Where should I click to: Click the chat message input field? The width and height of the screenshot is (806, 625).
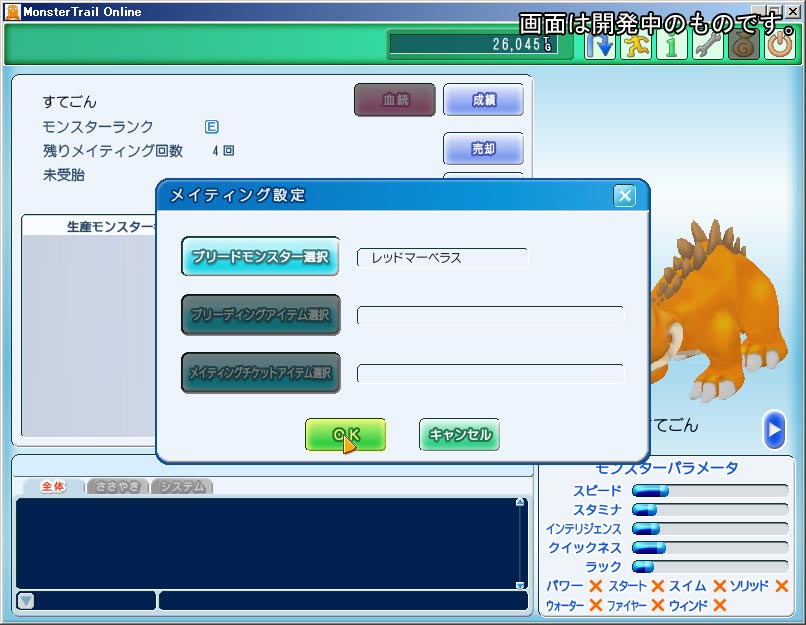coord(343,600)
